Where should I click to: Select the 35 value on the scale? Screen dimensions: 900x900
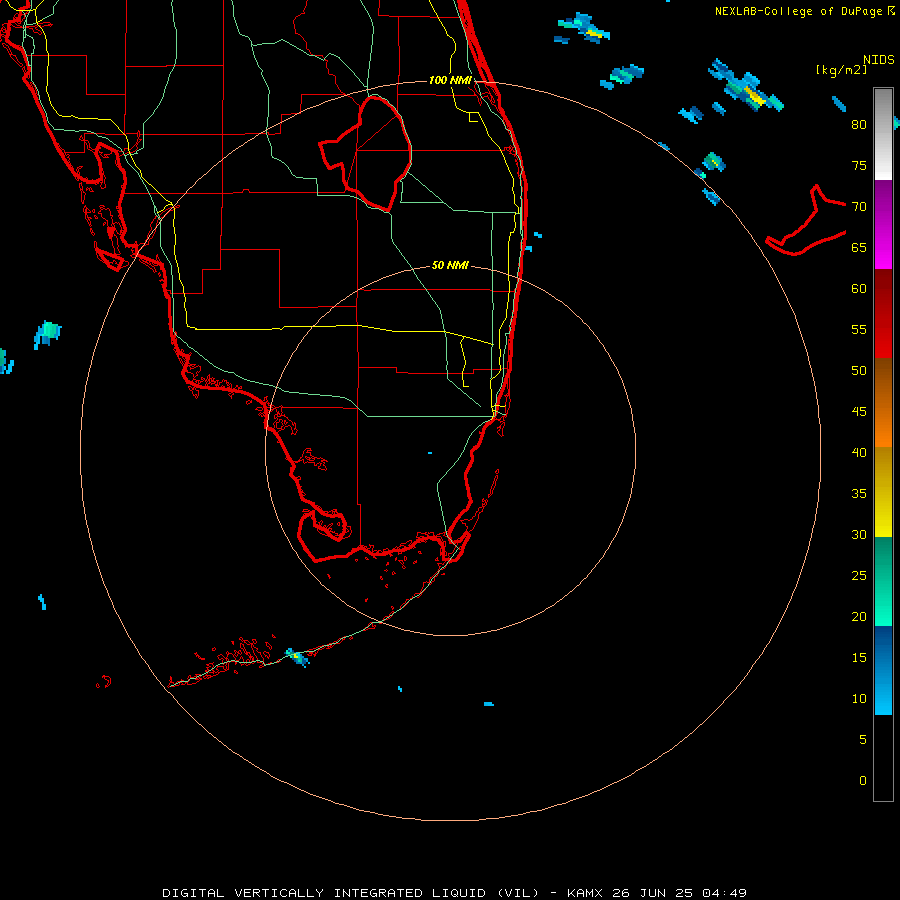[x=859, y=494]
